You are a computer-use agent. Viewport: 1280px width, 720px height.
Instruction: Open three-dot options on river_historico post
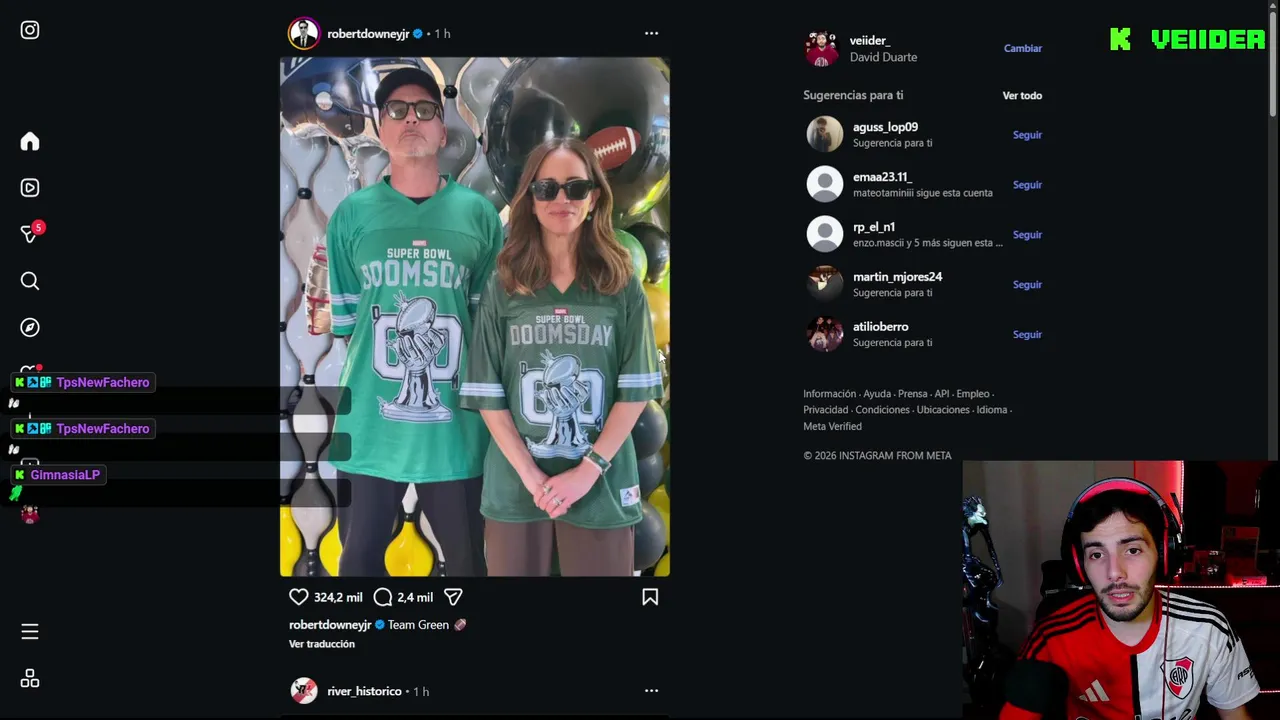pyautogui.click(x=651, y=691)
